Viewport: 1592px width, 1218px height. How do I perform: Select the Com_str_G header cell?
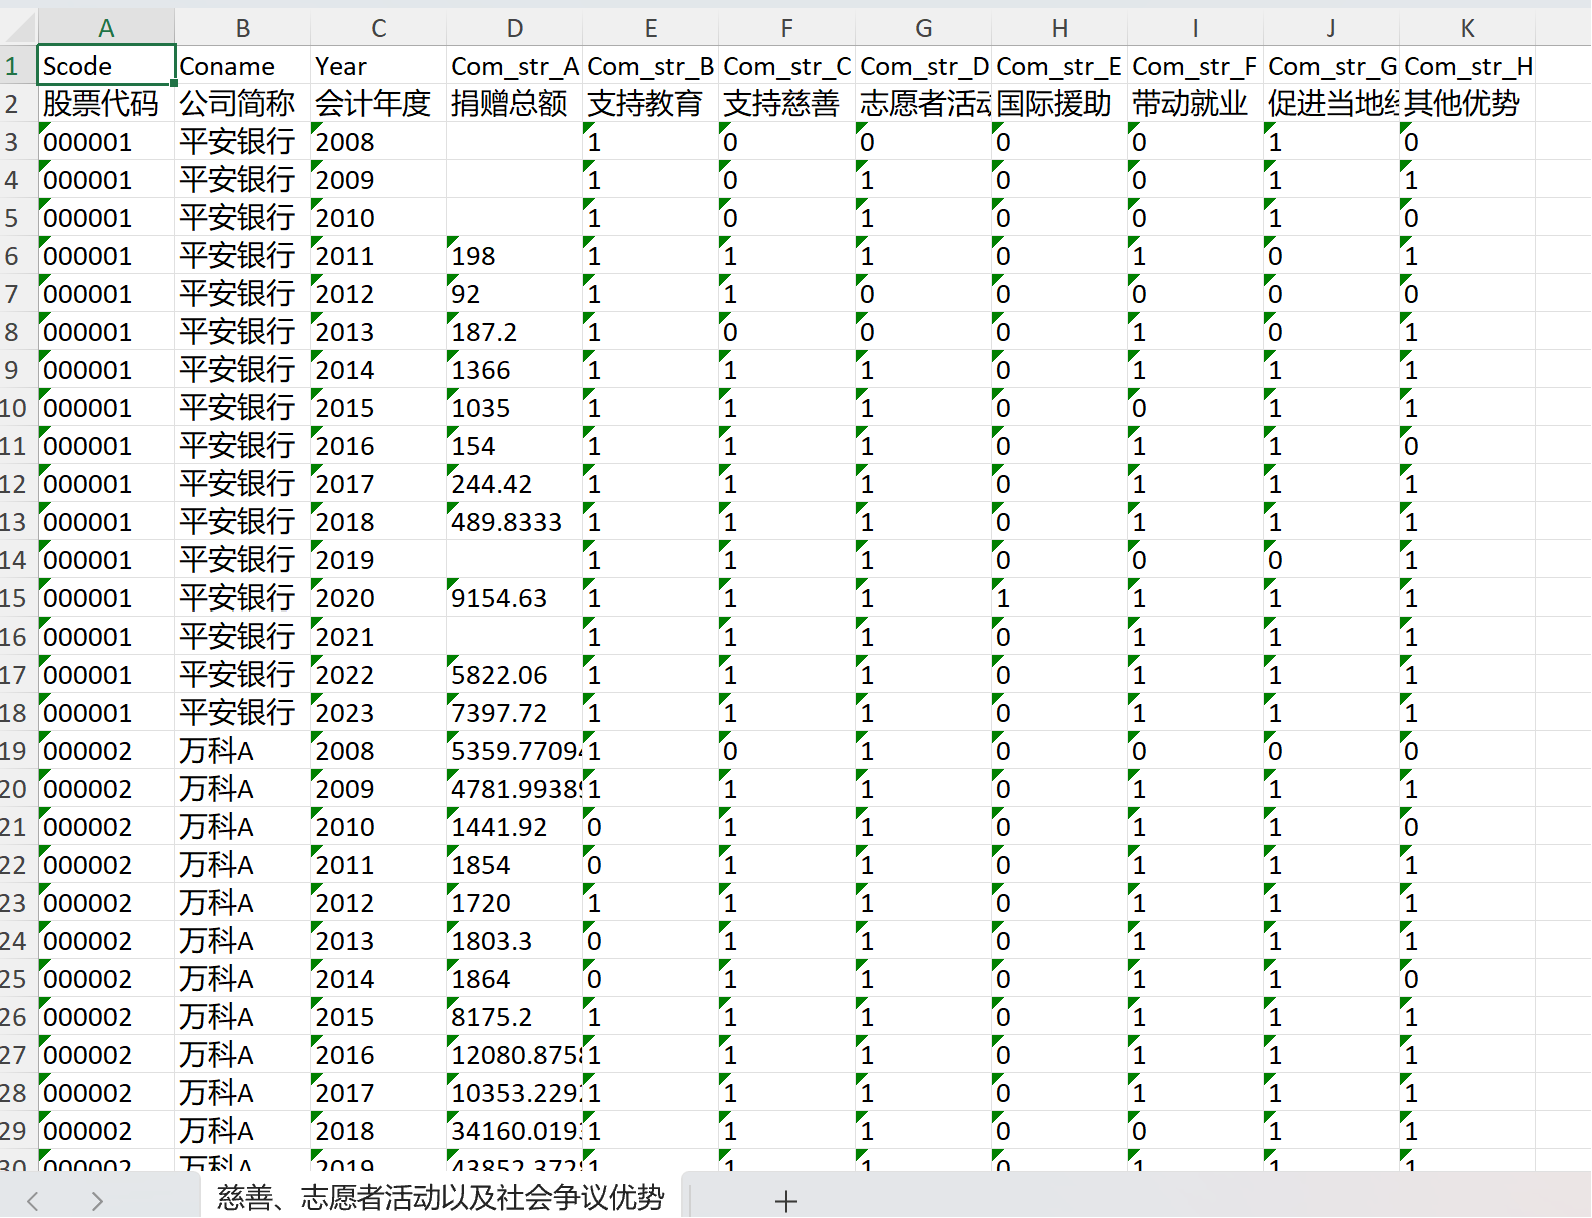pyautogui.click(x=1332, y=66)
